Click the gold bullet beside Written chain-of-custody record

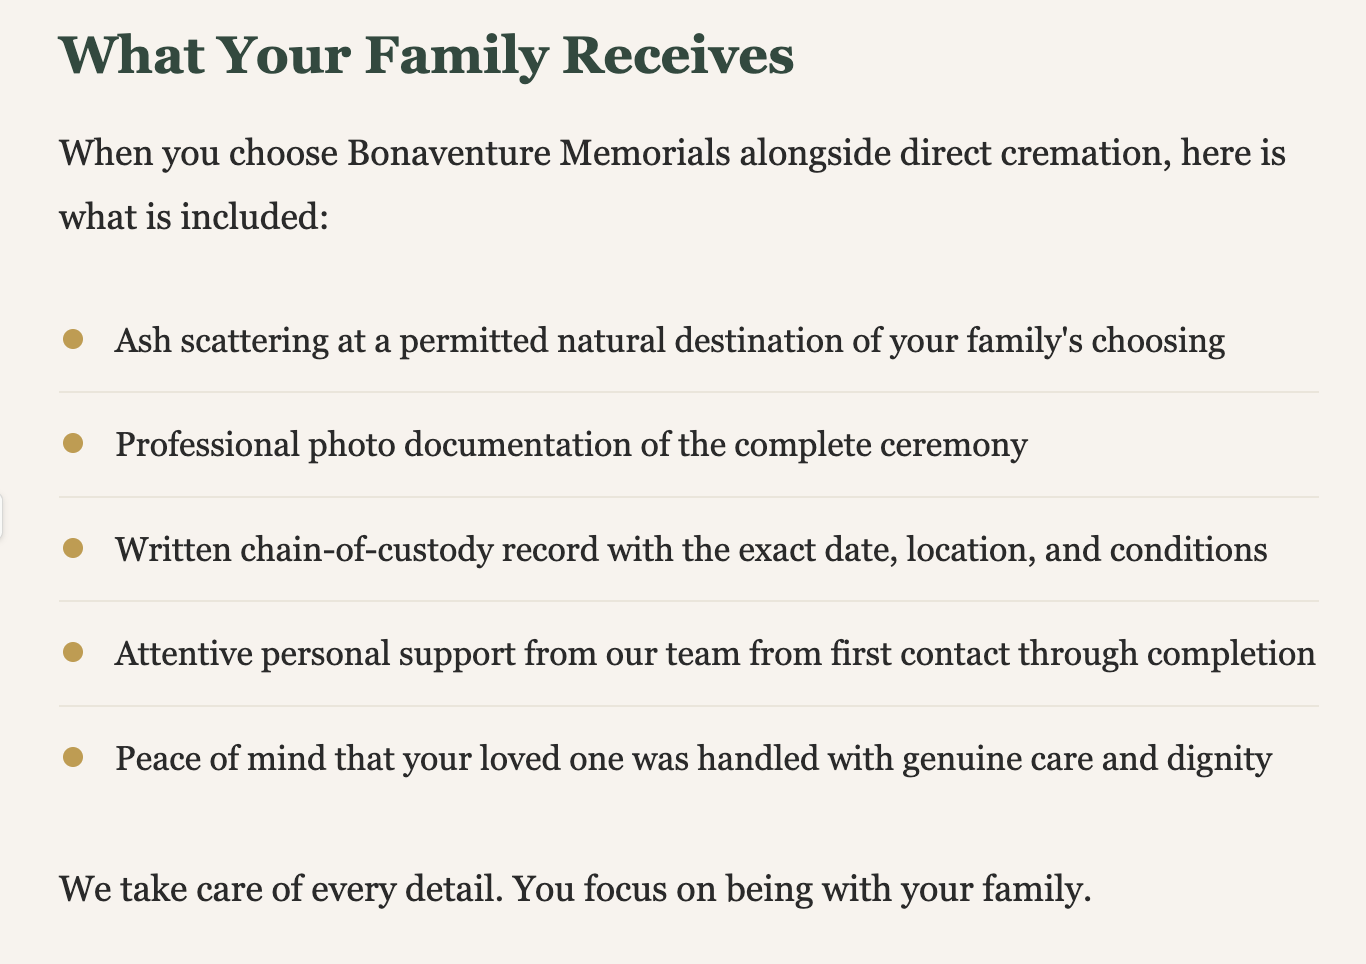click(72, 548)
